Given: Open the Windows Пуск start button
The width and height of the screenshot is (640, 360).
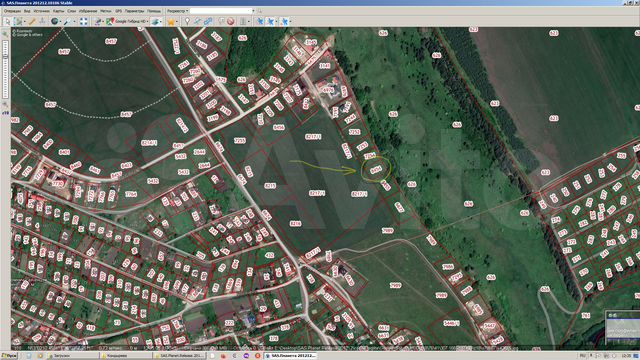Looking at the screenshot, I should click(x=9, y=356).
